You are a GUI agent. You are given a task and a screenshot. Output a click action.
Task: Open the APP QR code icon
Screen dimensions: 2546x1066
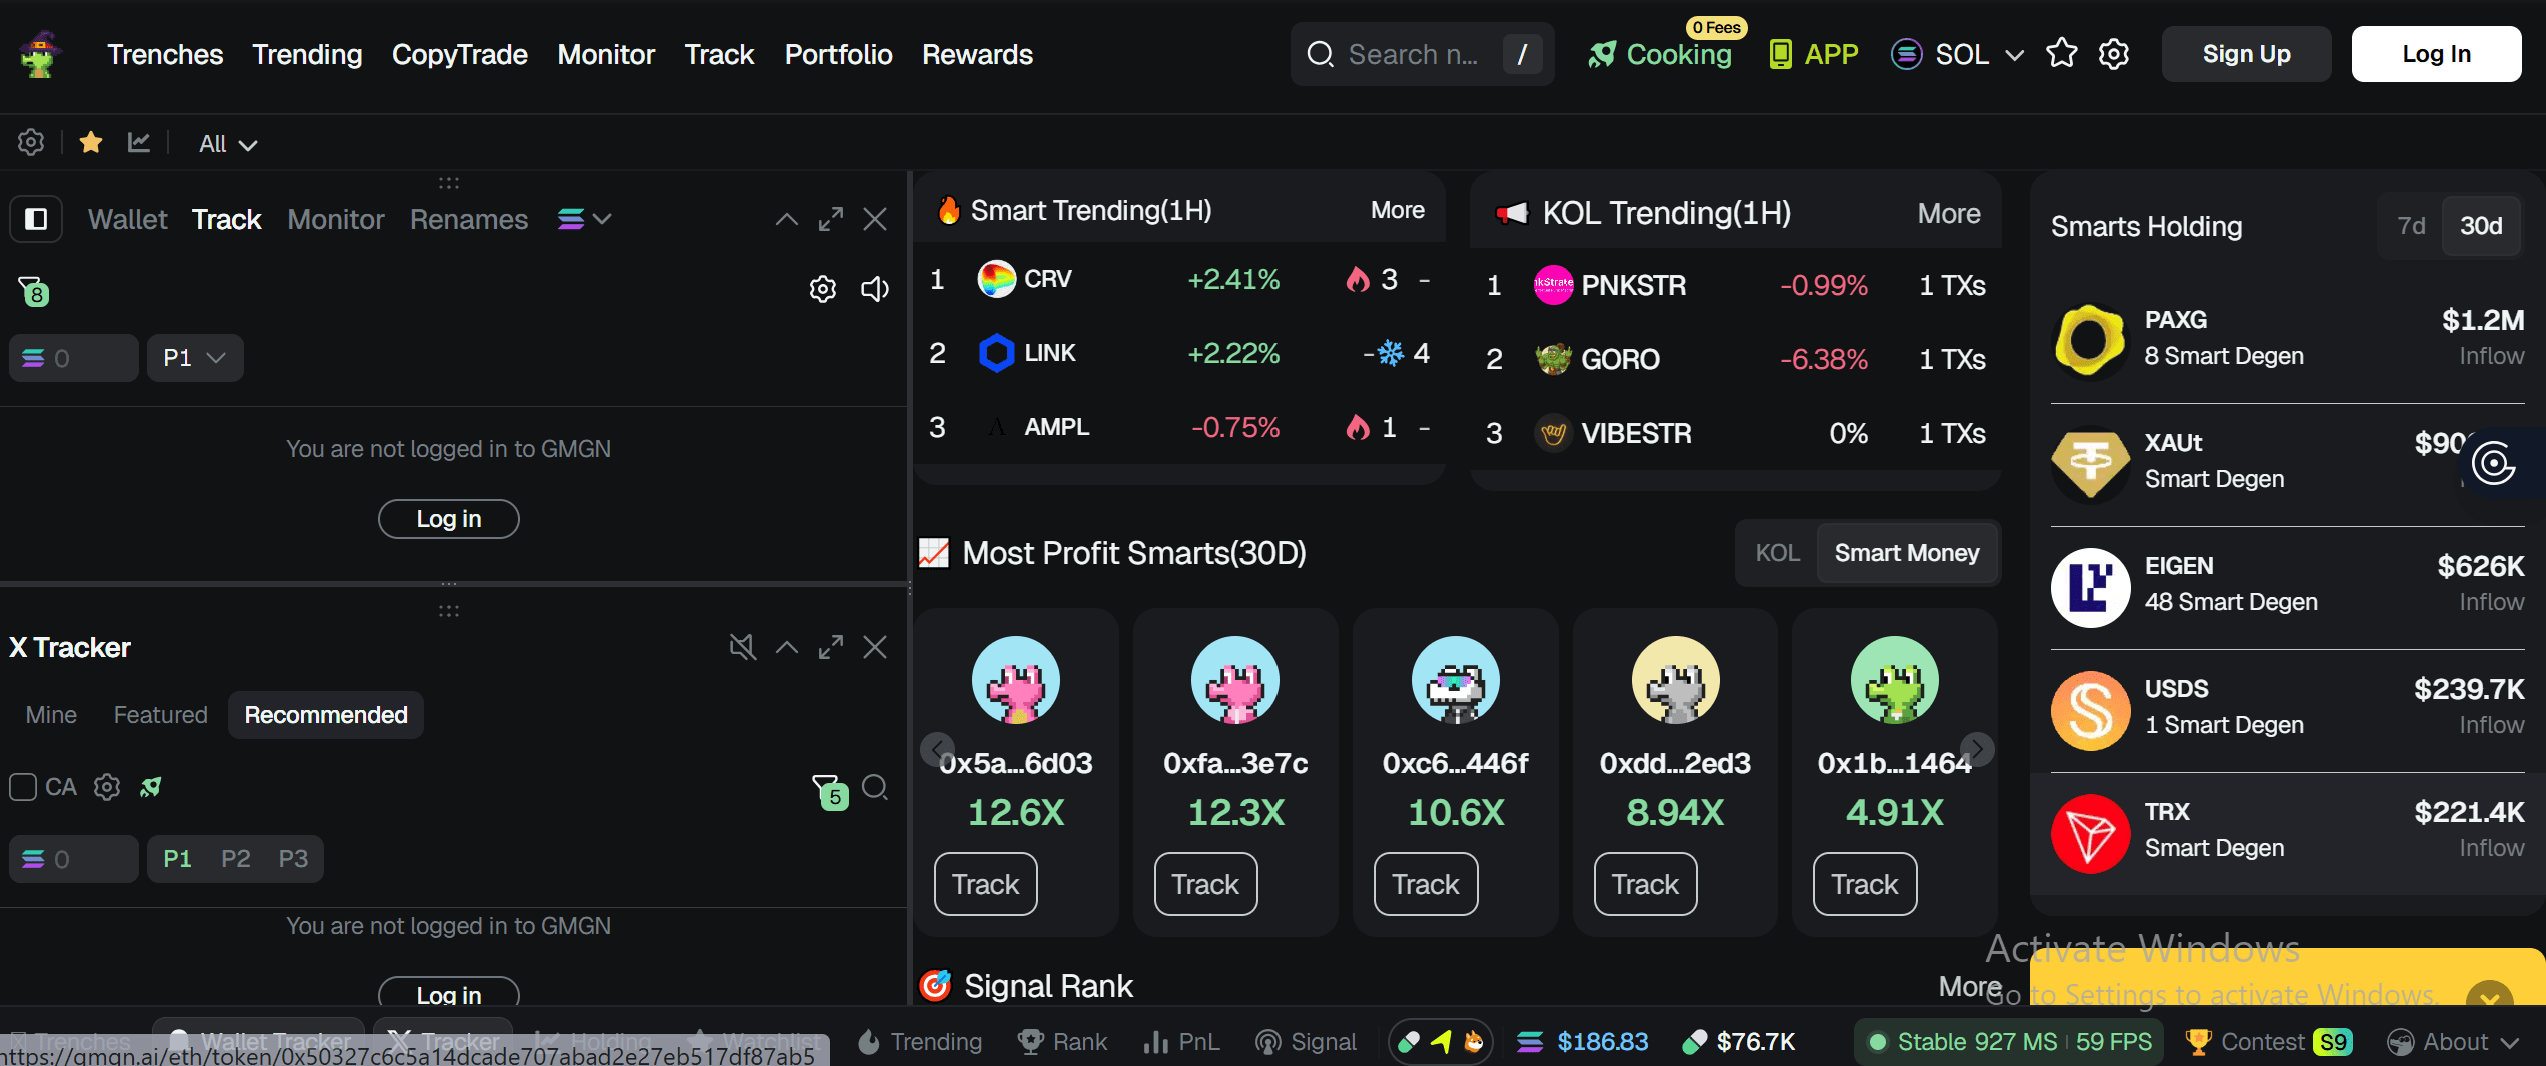(1782, 53)
